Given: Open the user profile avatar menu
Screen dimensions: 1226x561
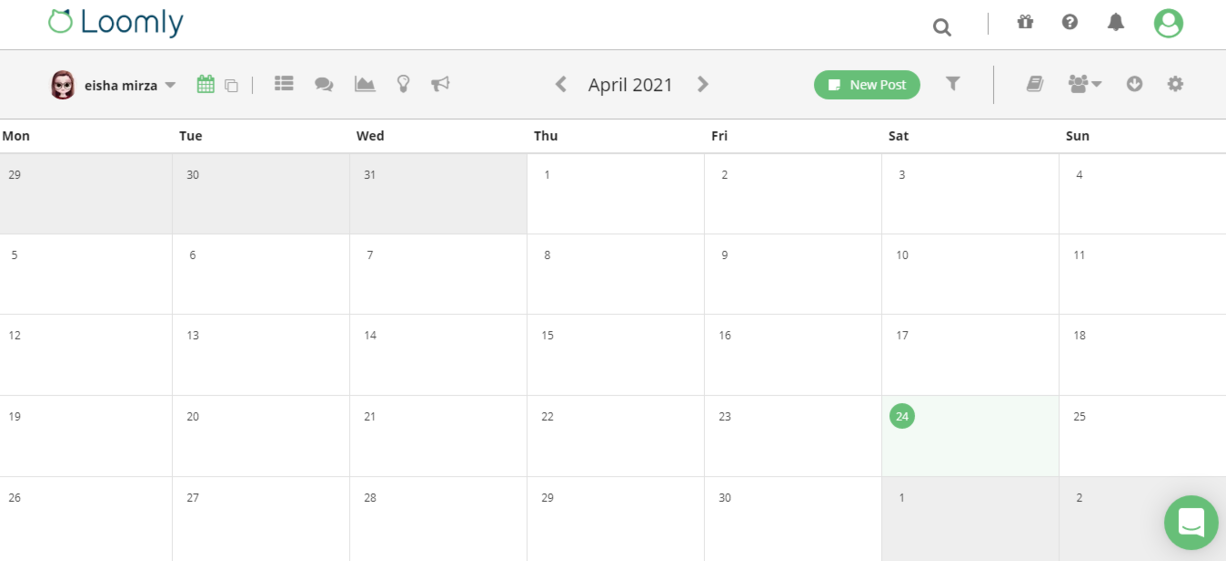Looking at the screenshot, I should pyautogui.click(x=1168, y=23).
